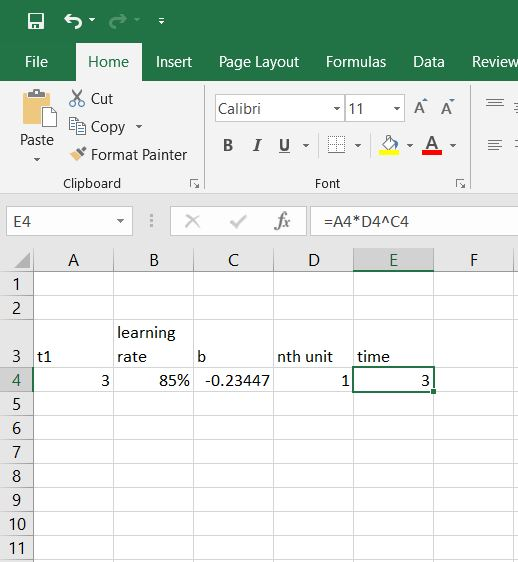Click the Cut scissors icon

point(77,98)
